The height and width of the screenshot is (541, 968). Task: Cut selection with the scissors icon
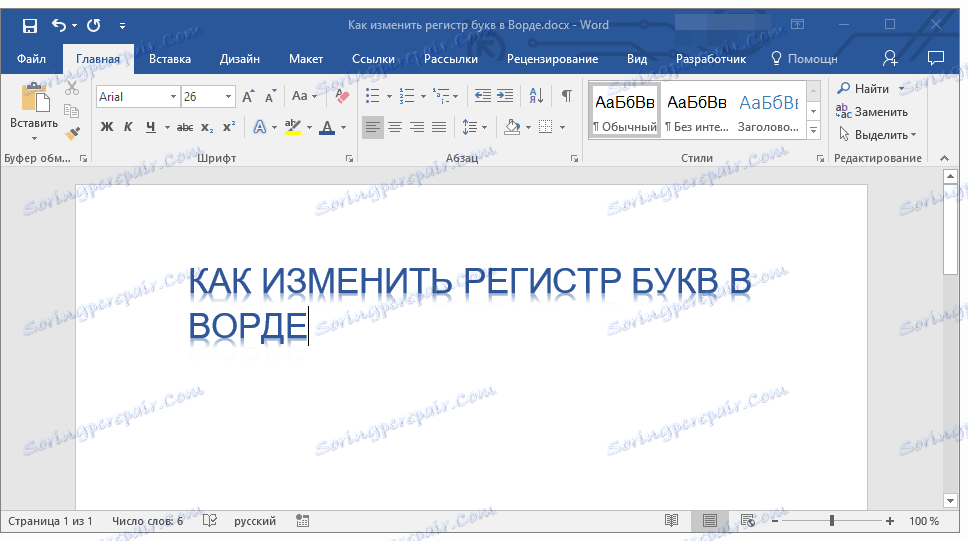[x=72, y=89]
